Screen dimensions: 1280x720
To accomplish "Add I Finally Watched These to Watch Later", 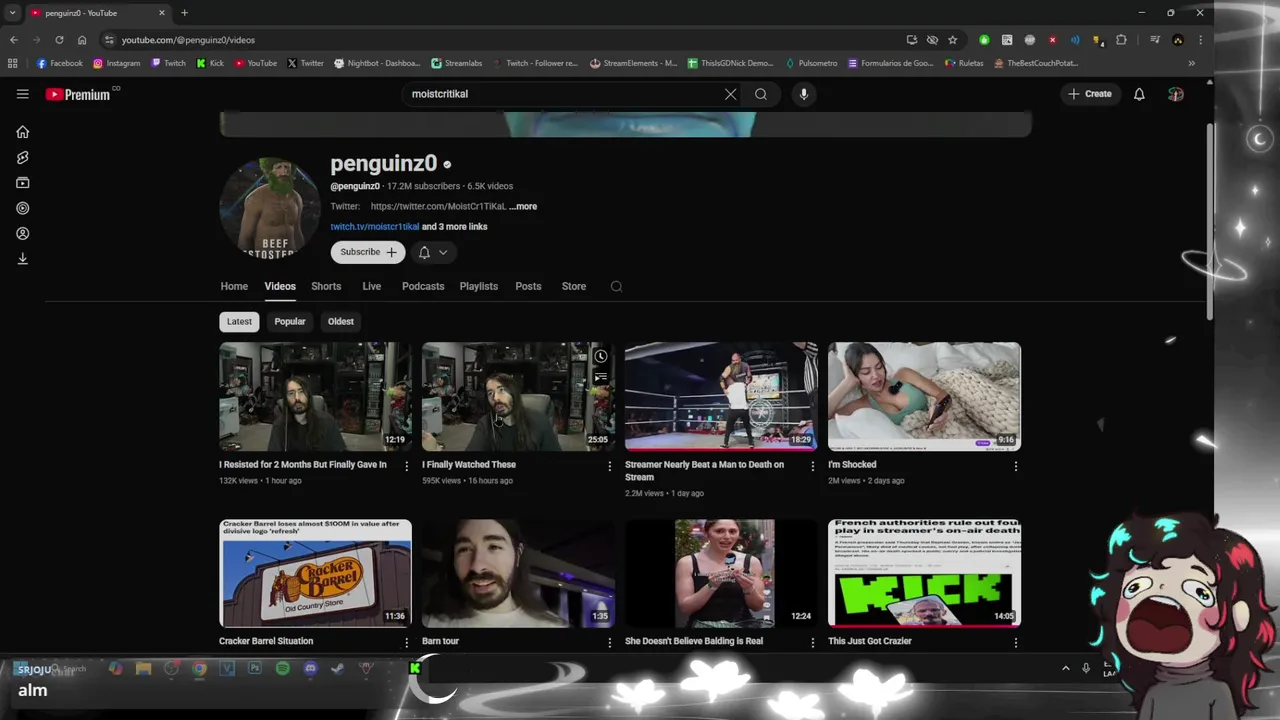I will pyautogui.click(x=601, y=356).
